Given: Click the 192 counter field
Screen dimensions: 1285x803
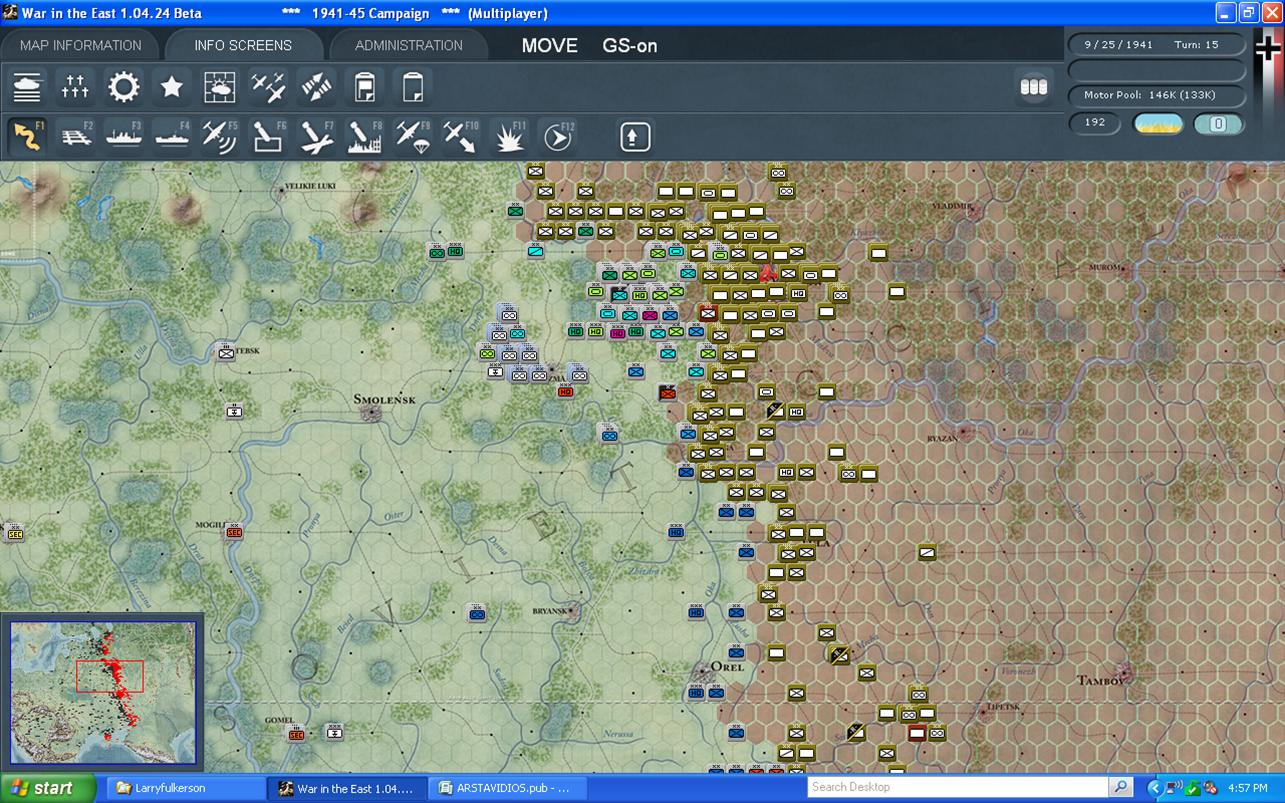Looking at the screenshot, I should point(1095,122).
